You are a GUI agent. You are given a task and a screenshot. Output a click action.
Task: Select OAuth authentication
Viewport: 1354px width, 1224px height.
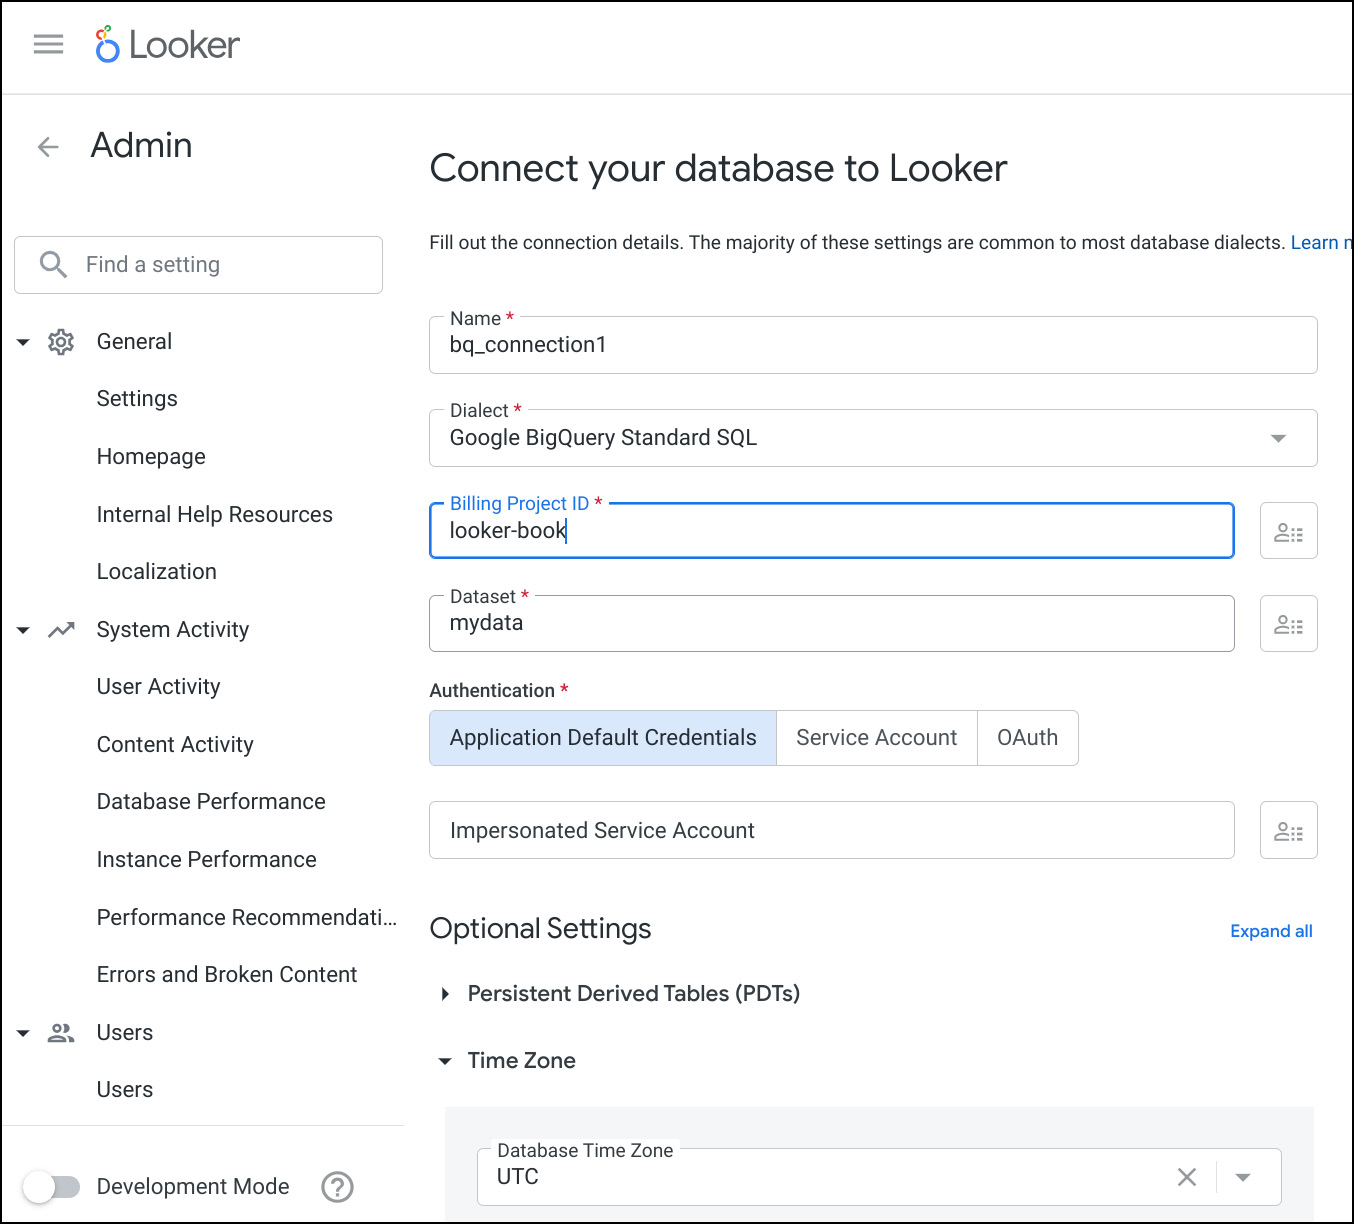click(x=1028, y=738)
